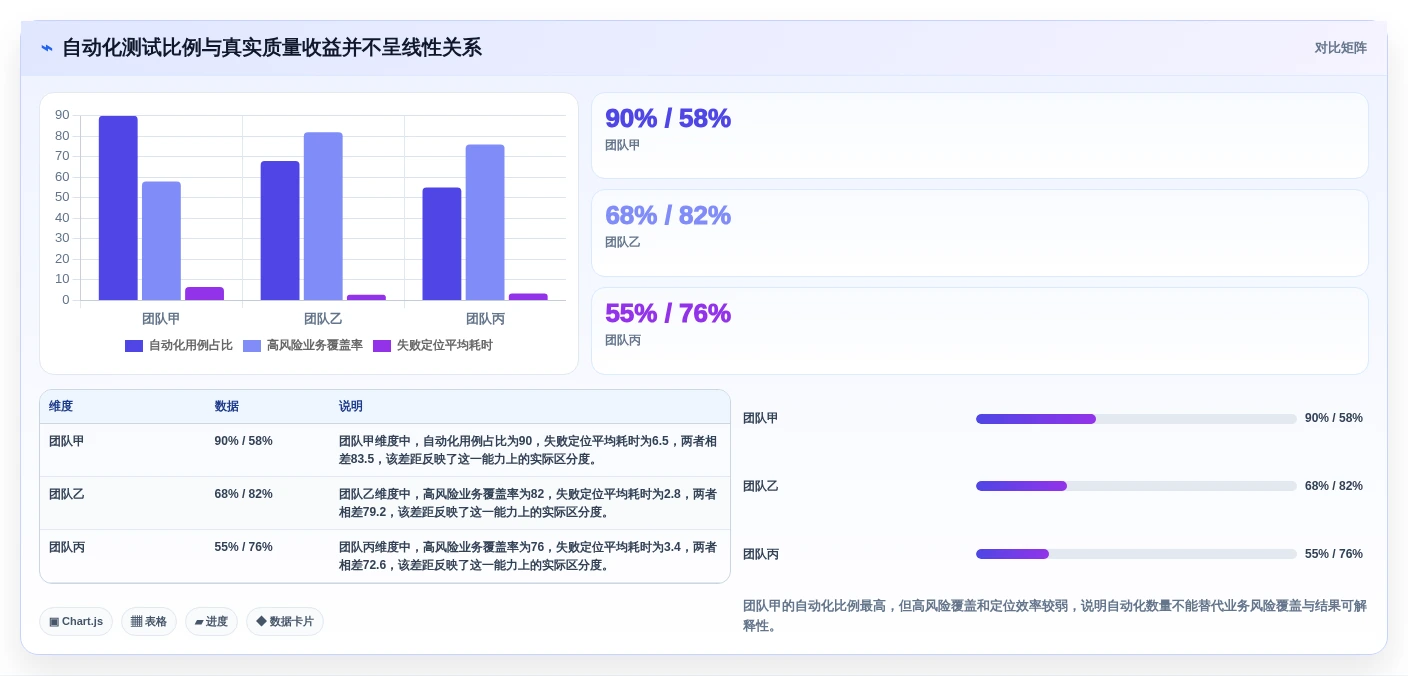Click 团队乙 progress bar

tap(1136, 486)
